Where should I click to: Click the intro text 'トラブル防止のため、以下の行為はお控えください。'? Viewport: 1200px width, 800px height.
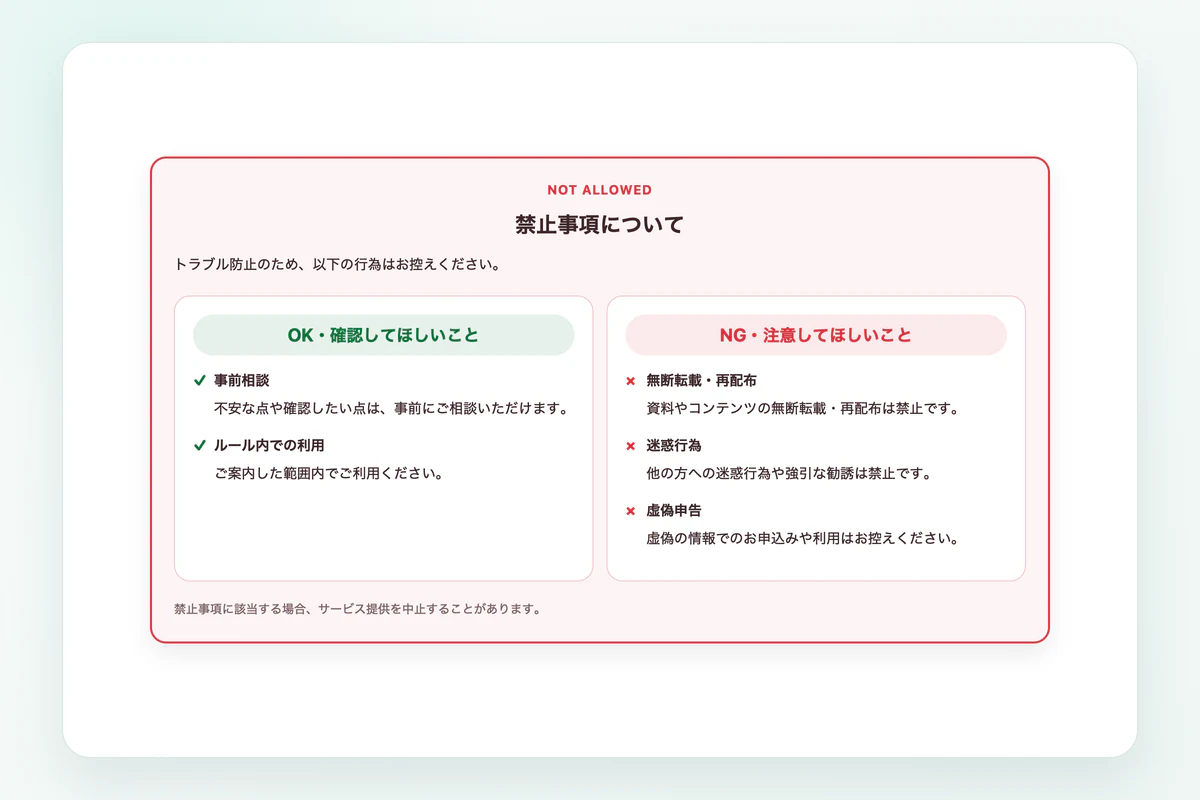click(337, 265)
